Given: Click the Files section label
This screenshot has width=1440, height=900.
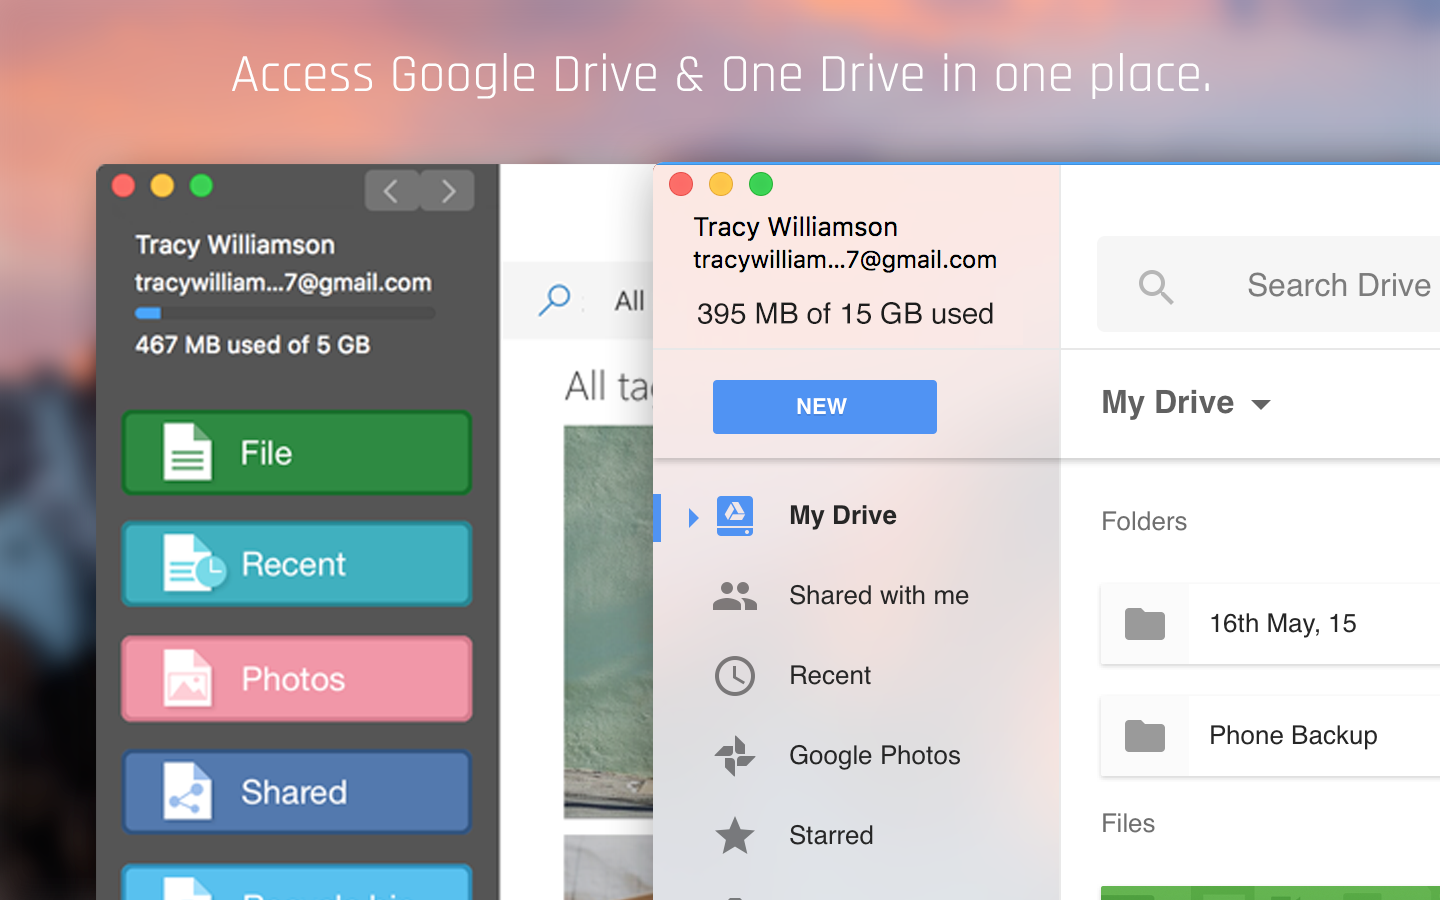Looking at the screenshot, I should point(1128,824).
